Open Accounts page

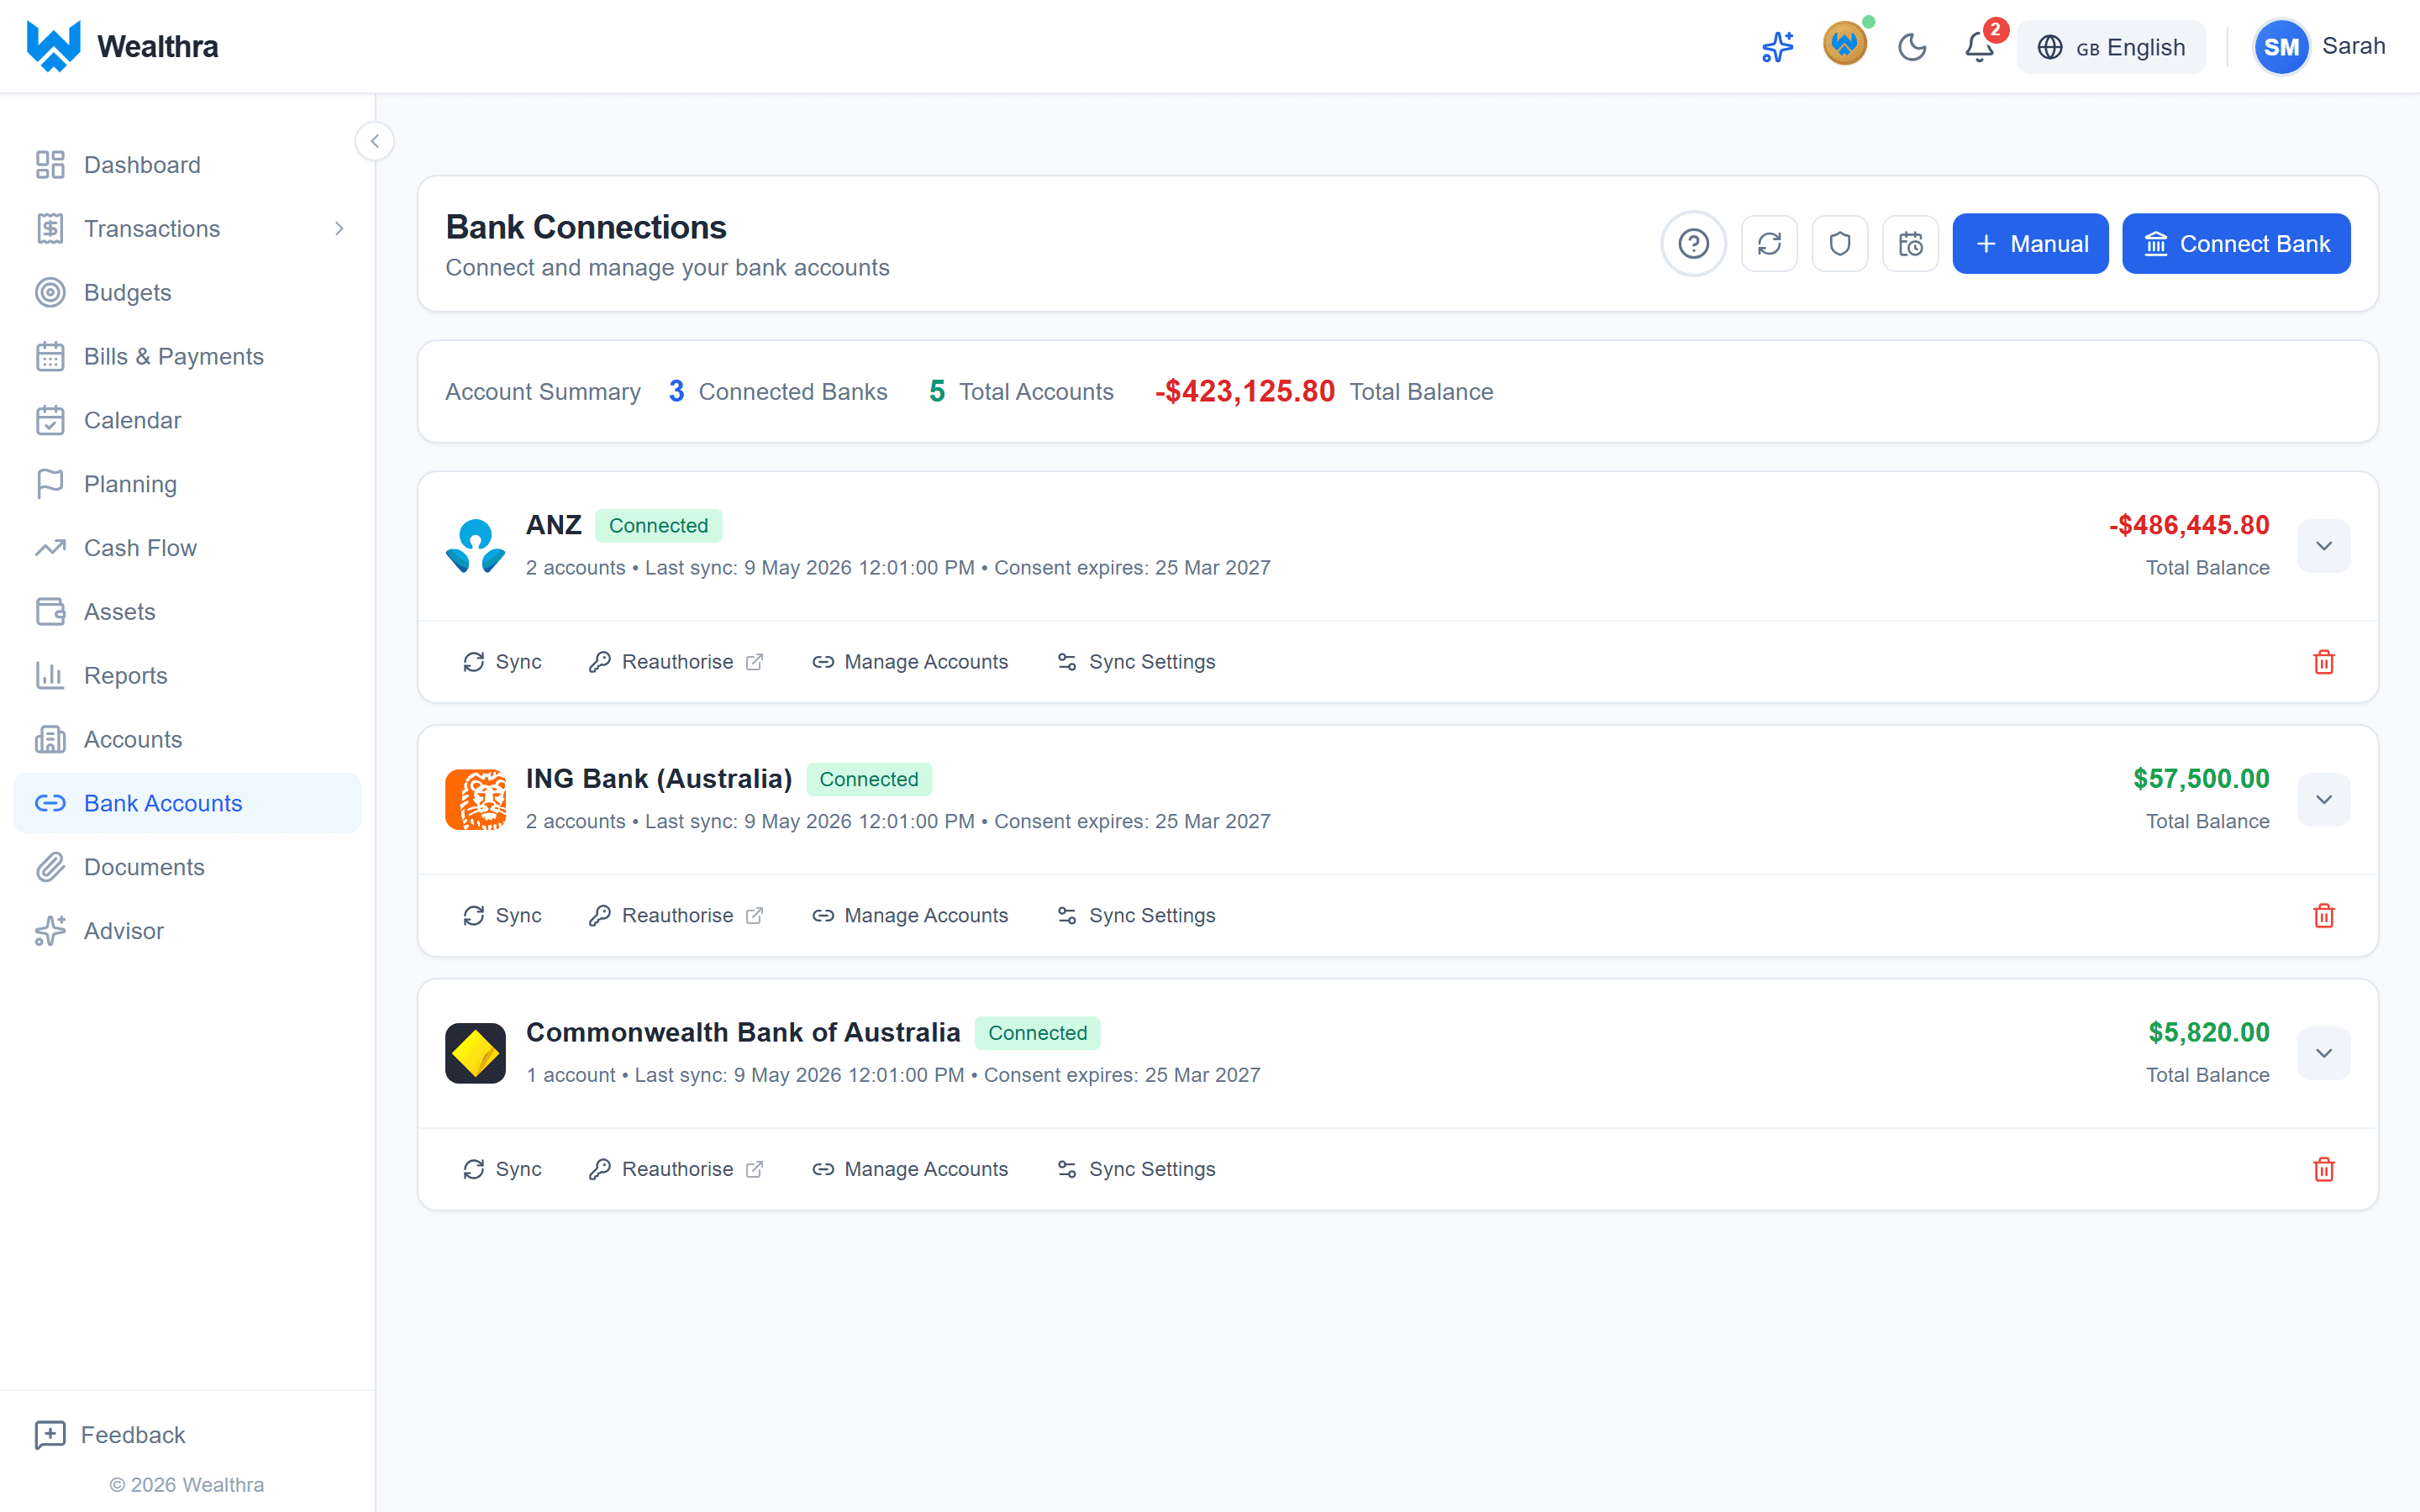187,740
